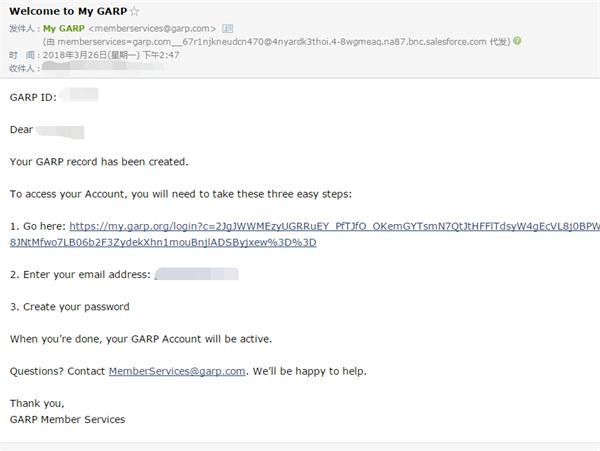Click the 发件人 sender label
Image resolution: width=600 pixels, height=451 pixels.
(23, 29)
